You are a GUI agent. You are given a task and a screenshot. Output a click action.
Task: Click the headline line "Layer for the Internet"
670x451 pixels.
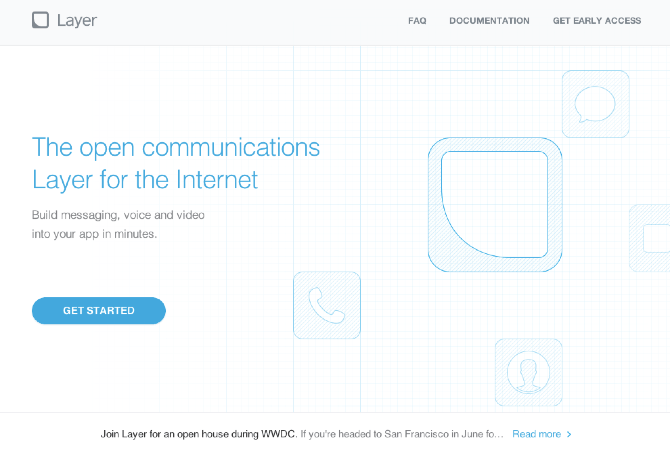tap(145, 180)
